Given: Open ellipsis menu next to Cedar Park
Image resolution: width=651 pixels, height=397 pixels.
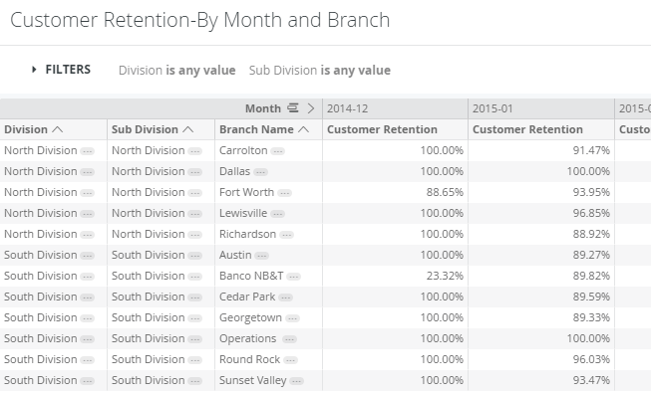Looking at the screenshot, I should 285,297.
